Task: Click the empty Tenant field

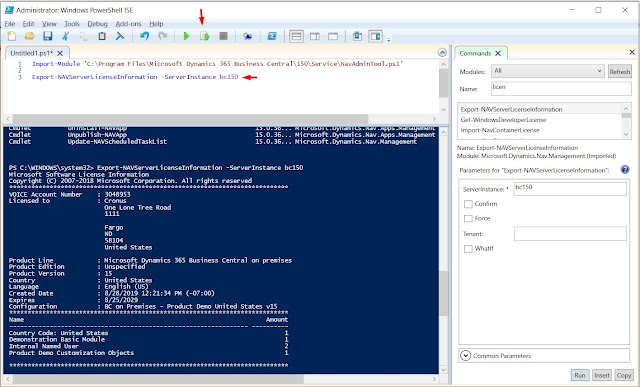Action: (x=570, y=234)
